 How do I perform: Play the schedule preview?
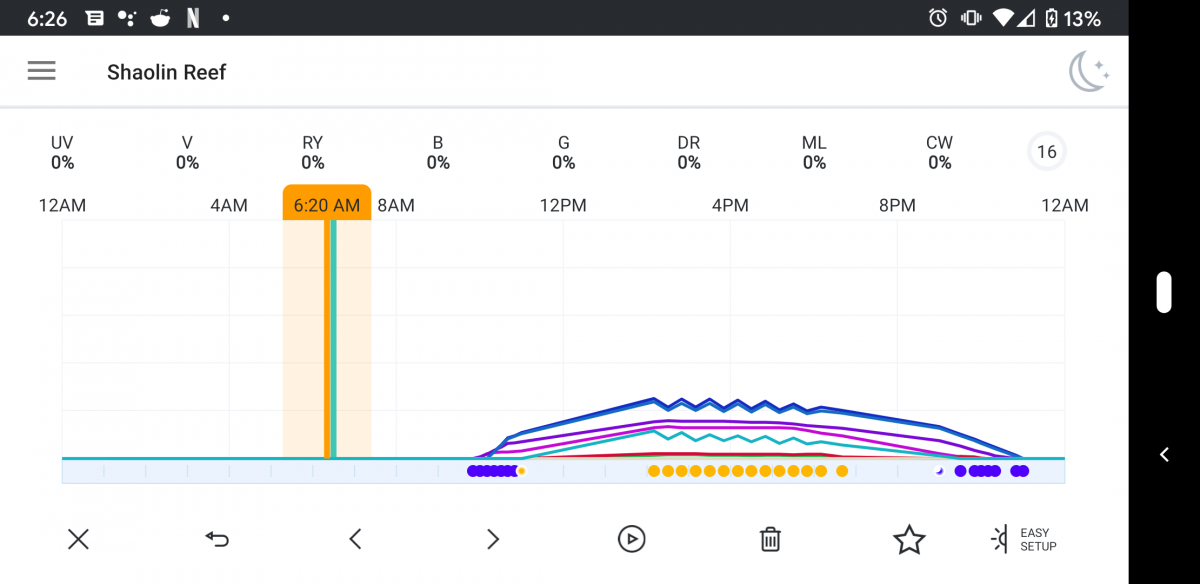[631, 540]
